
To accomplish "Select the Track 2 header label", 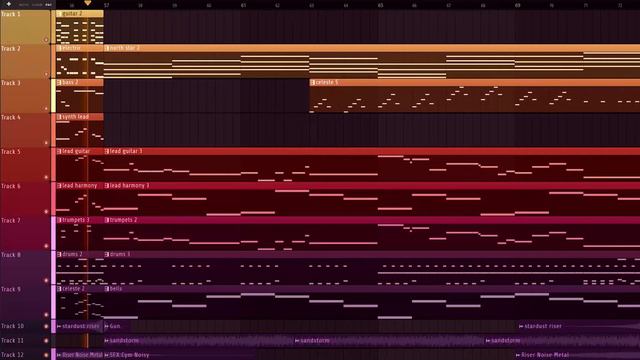I will pyautogui.click(x=11, y=49).
